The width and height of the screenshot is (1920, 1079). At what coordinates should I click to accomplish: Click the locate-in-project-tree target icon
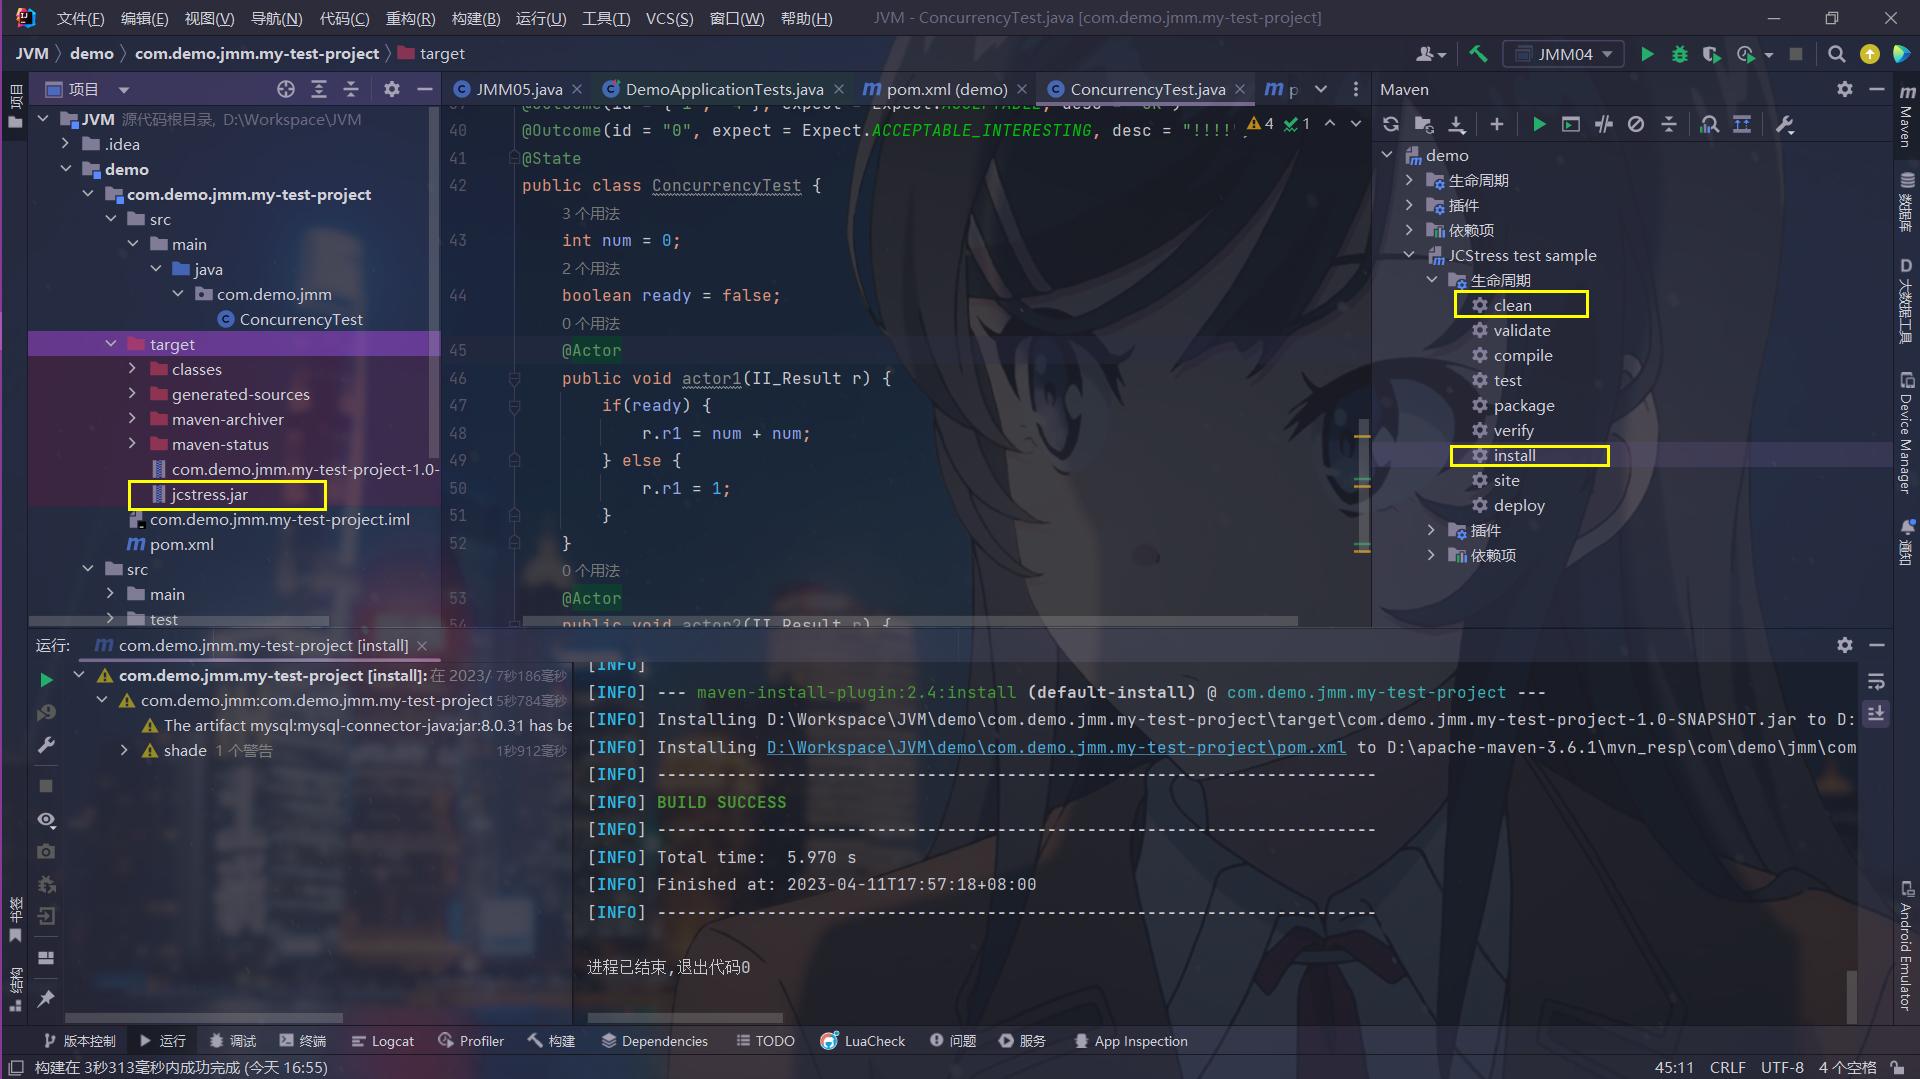coord(286,89)
